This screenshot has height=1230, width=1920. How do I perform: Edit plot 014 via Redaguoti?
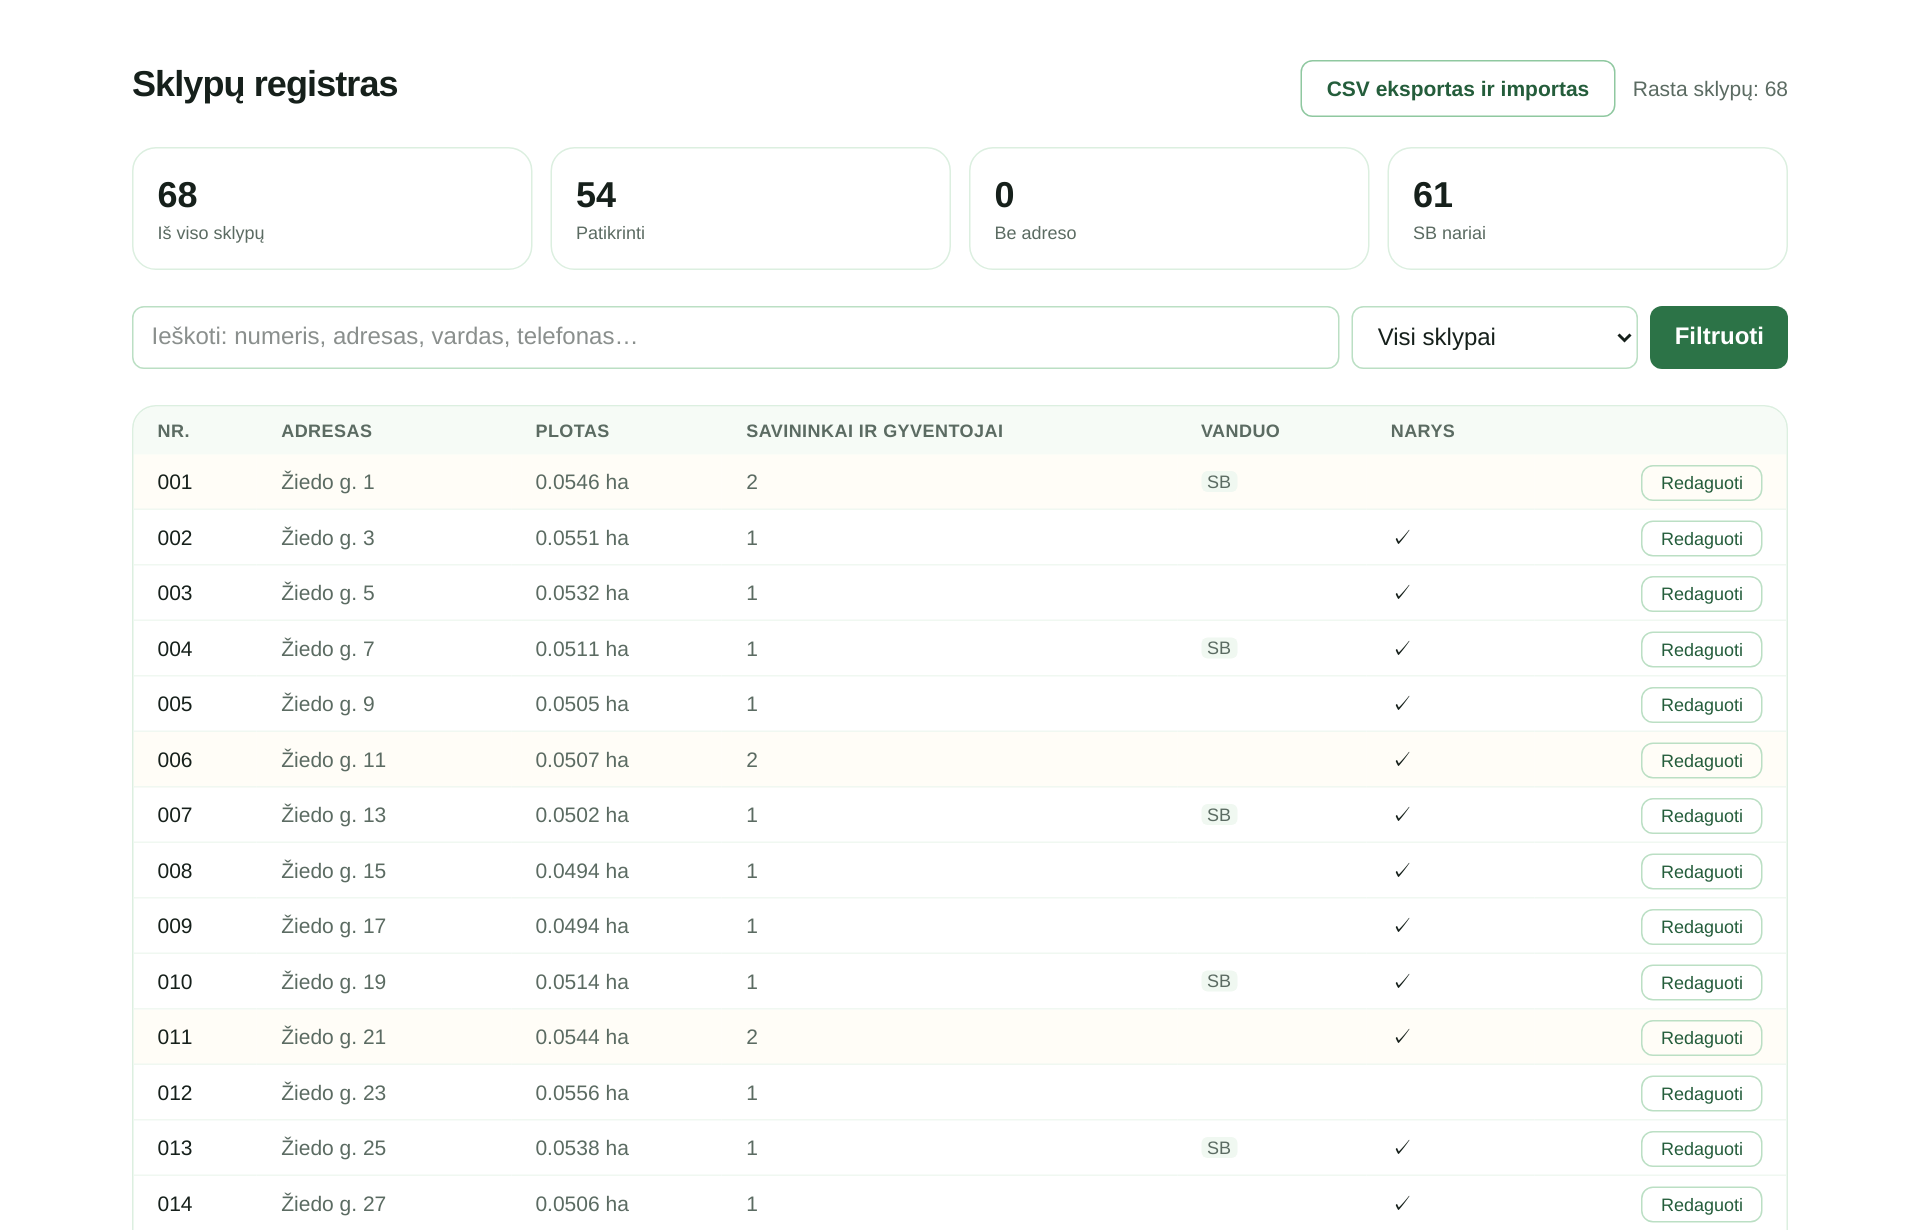pos(1701,1205)
